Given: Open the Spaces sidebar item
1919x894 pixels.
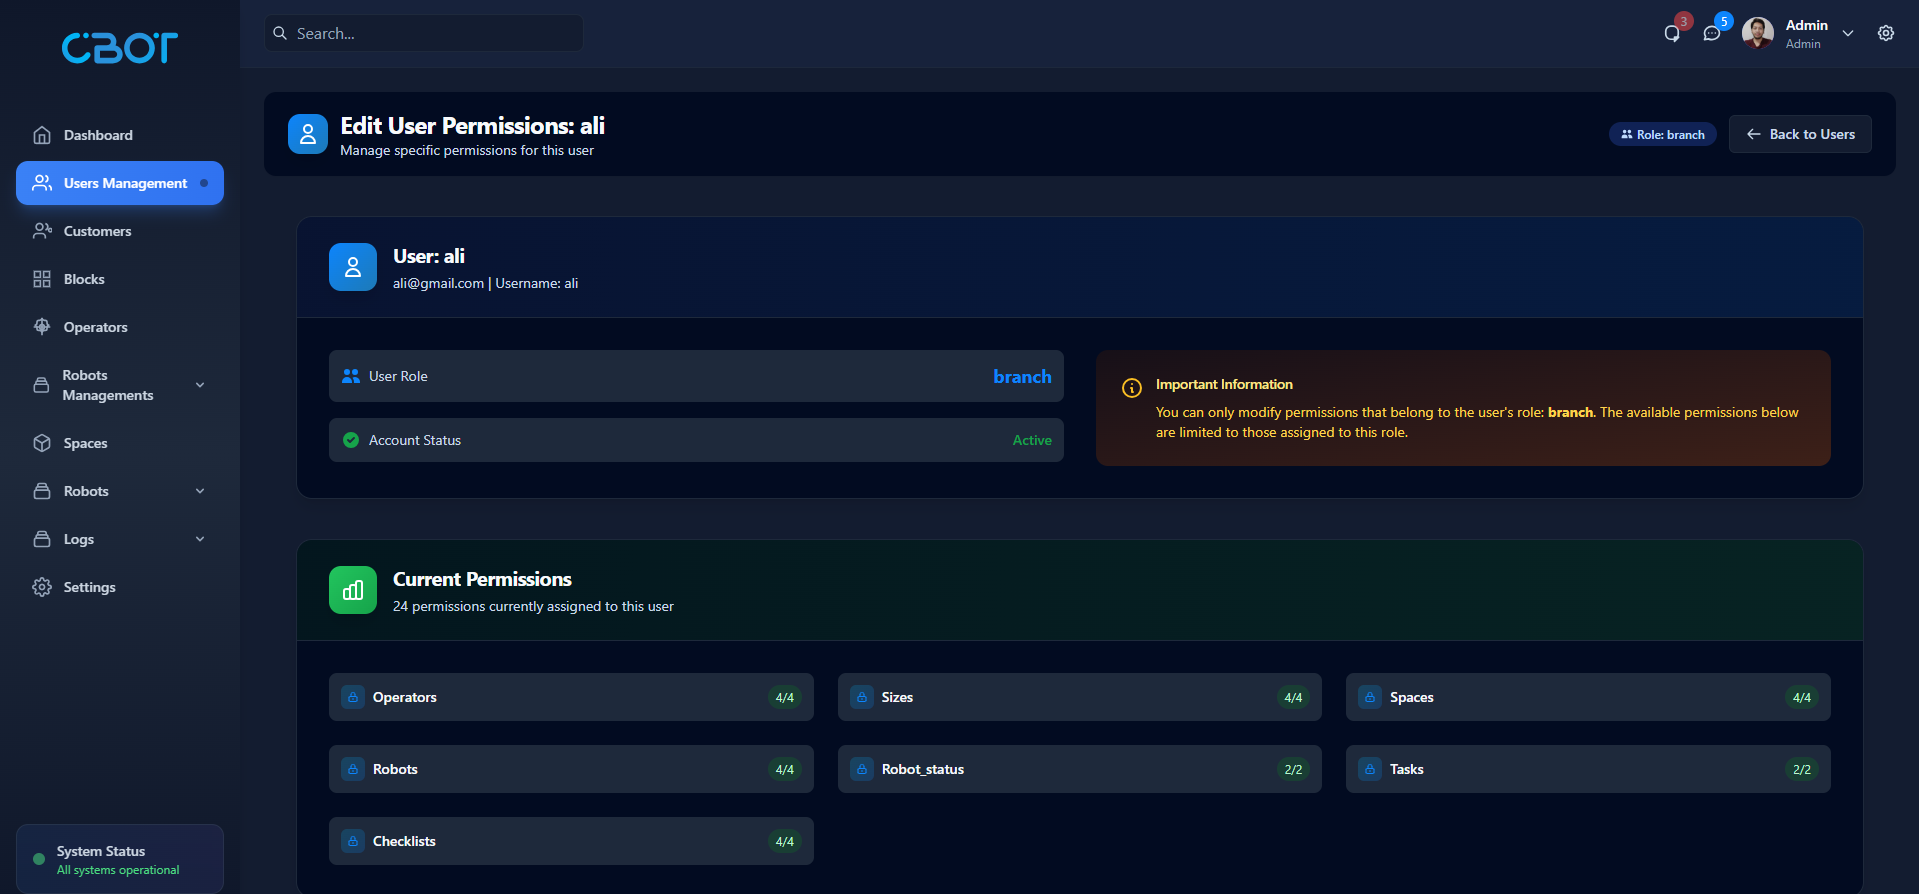Looking at the screenshot, I should pos(120,443).
